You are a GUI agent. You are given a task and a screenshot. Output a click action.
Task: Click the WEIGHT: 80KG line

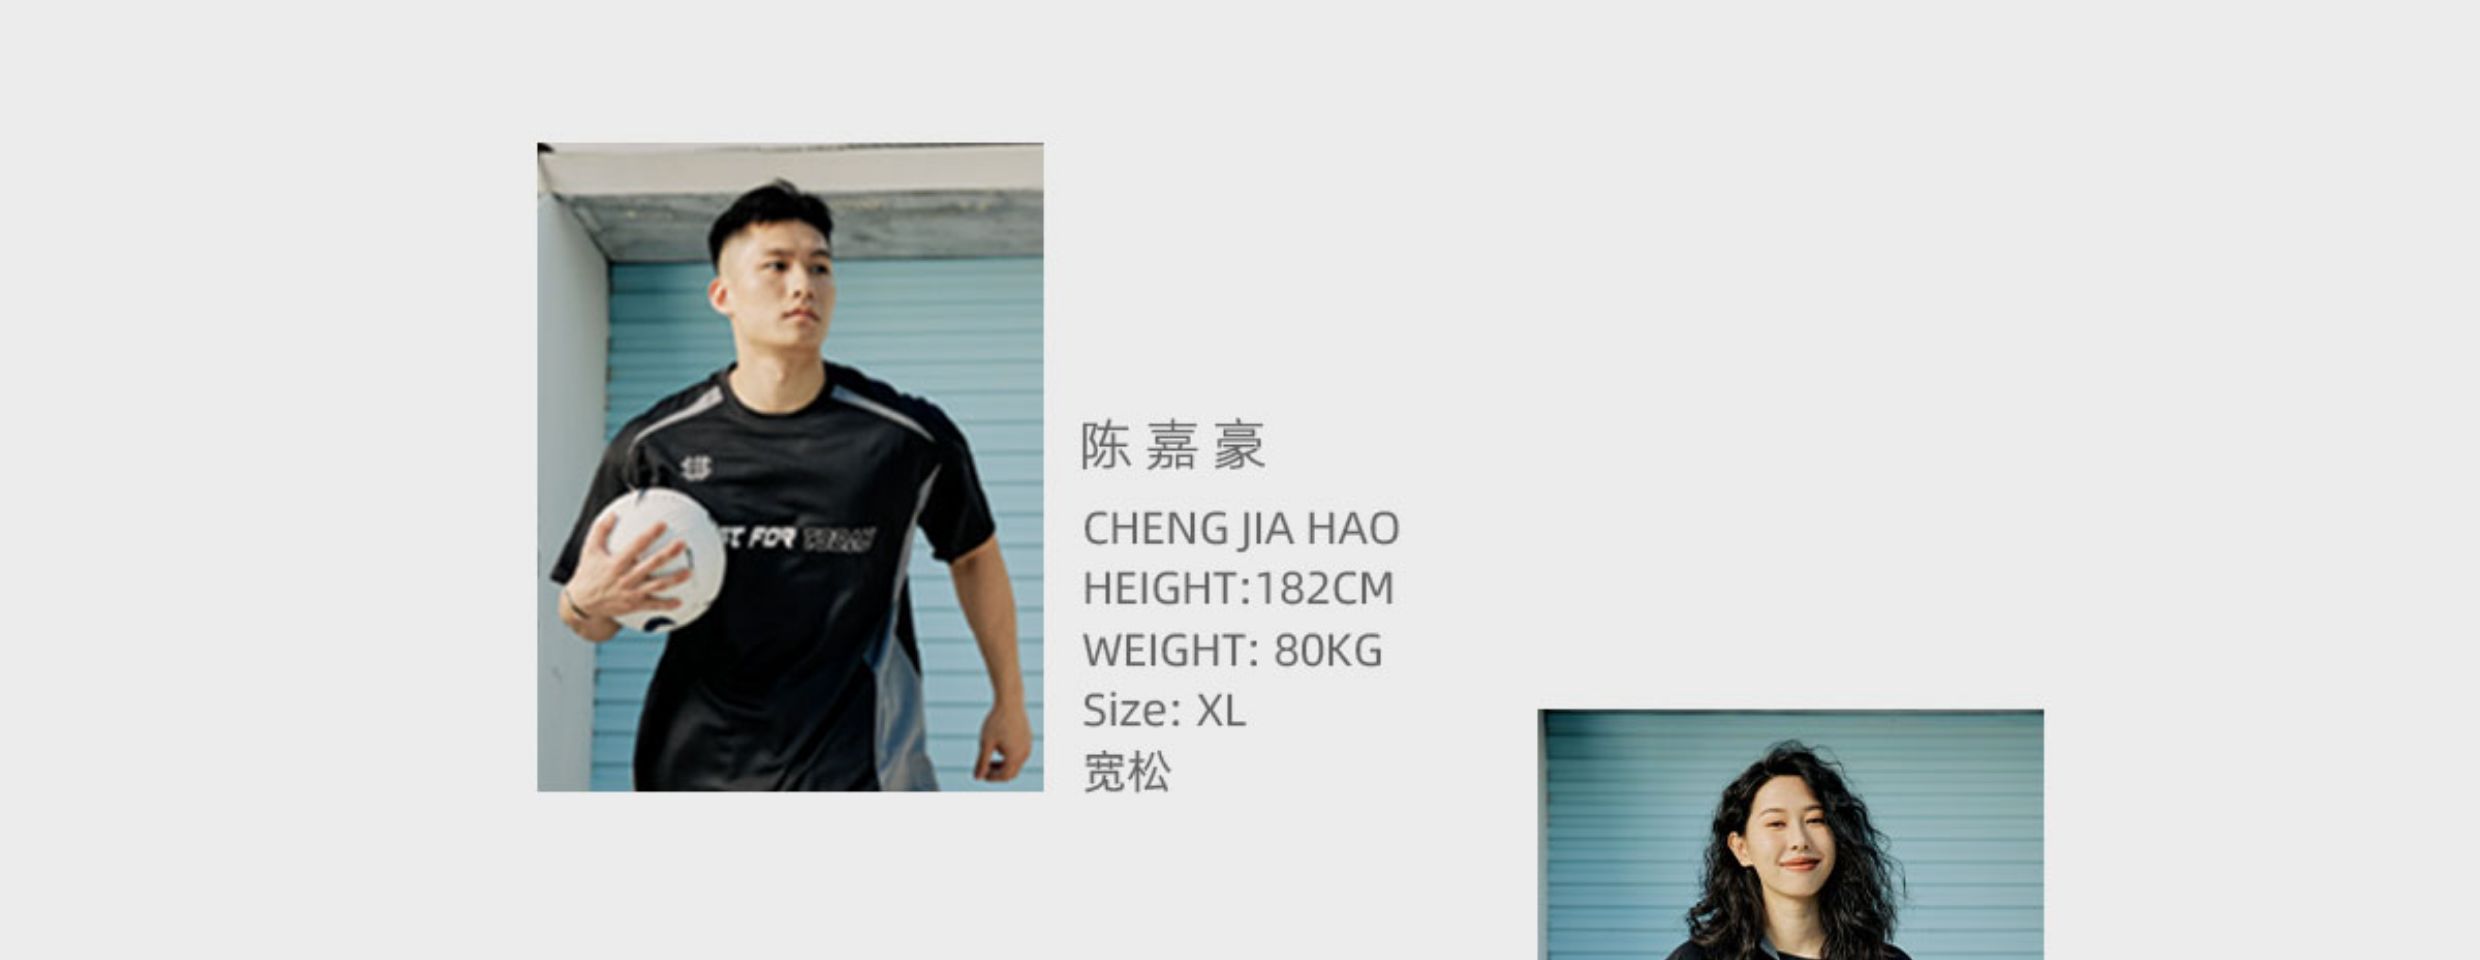click(1233, 650)
